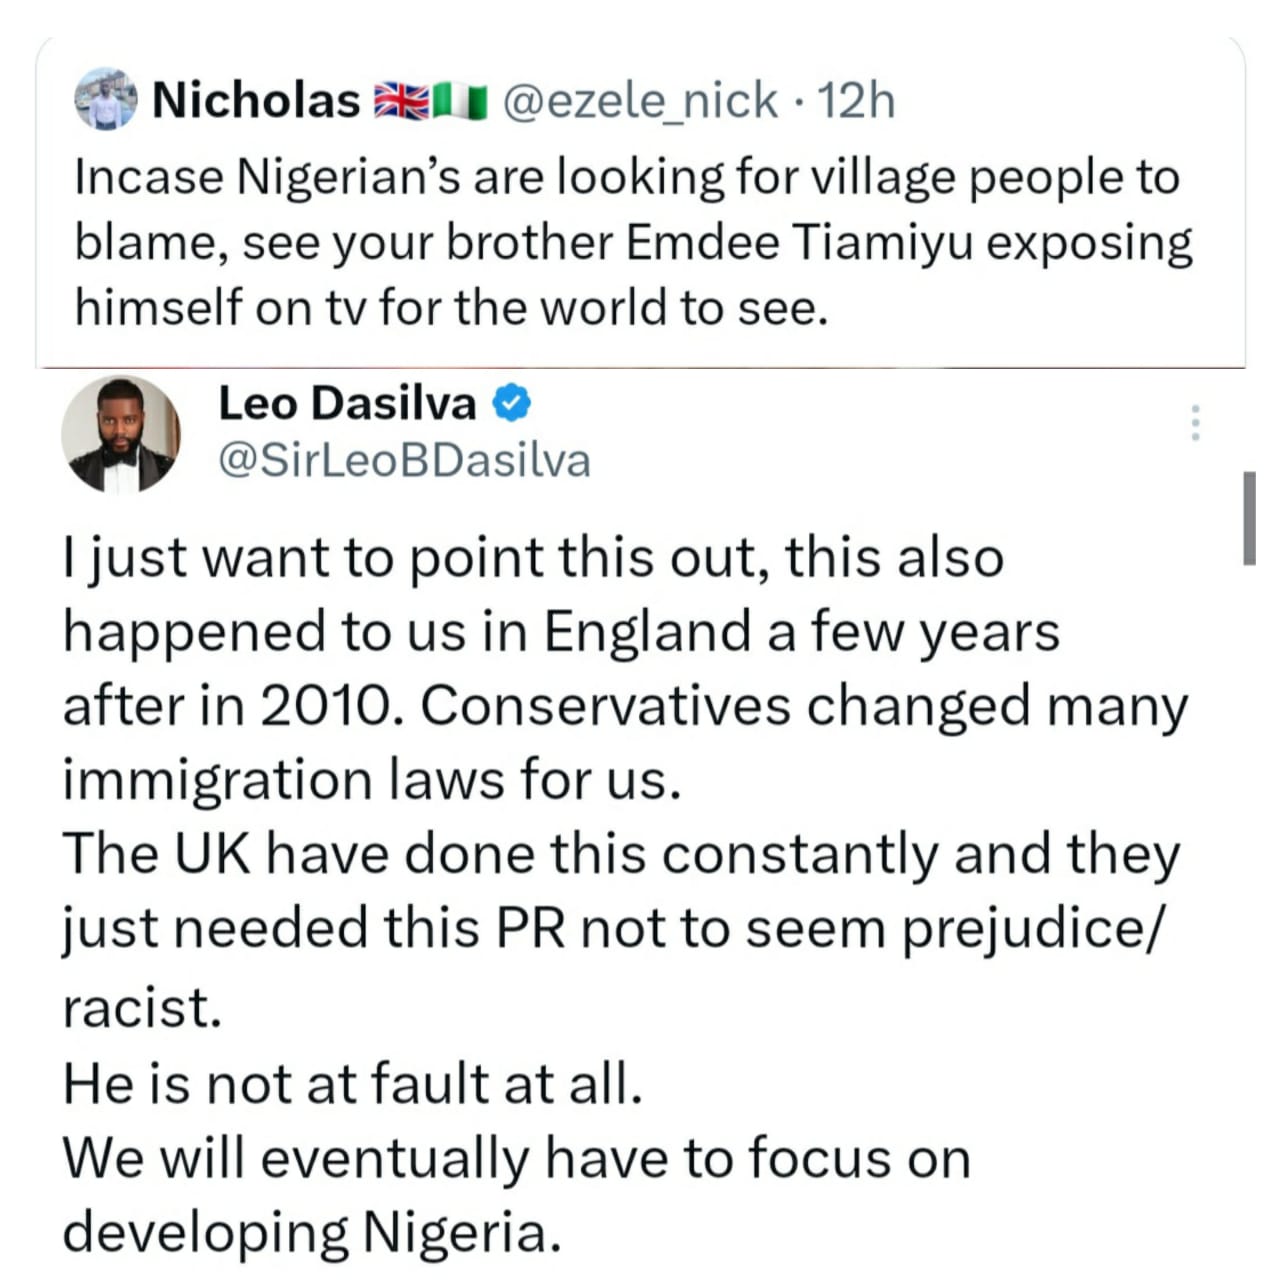Click the word 'racist.' in the tweet
This screenshot has width=1280, height=1280.
141,1007
